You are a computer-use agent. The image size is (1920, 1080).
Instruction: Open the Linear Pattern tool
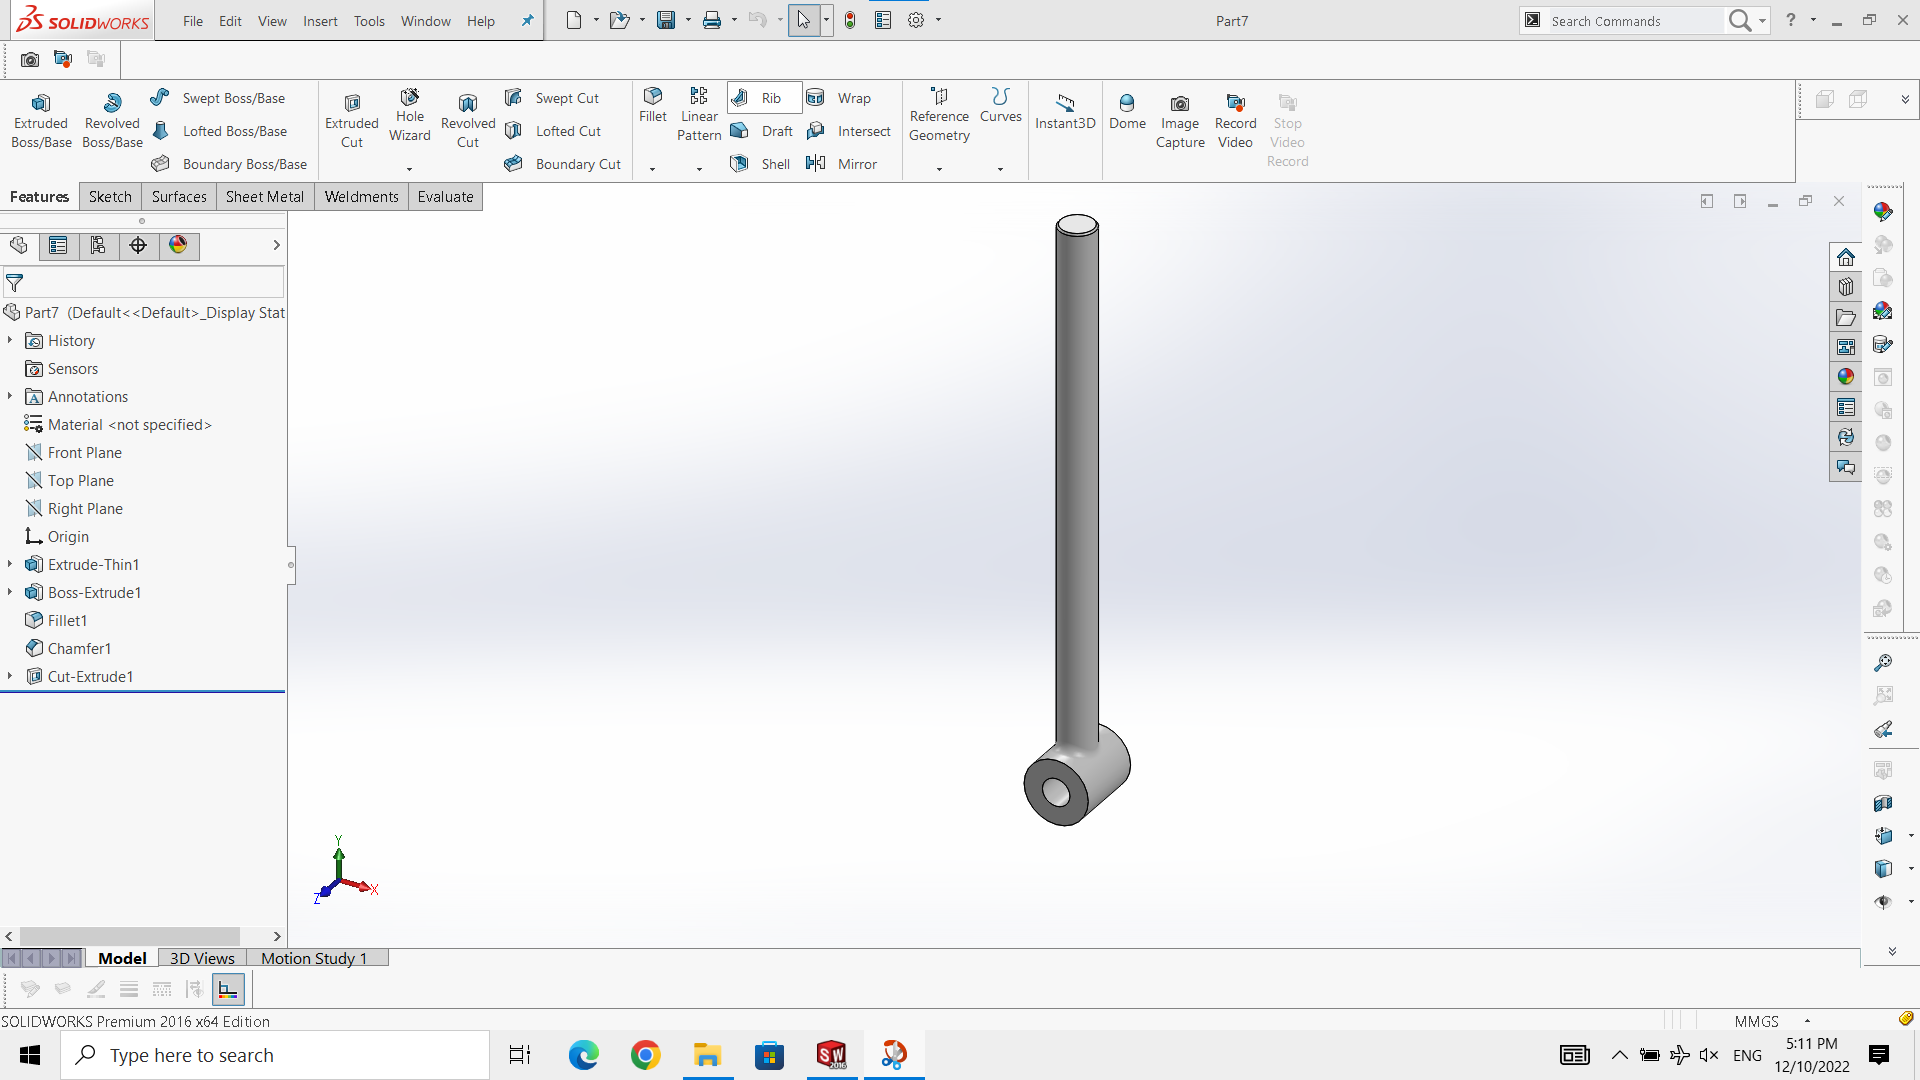click(699, 115)
